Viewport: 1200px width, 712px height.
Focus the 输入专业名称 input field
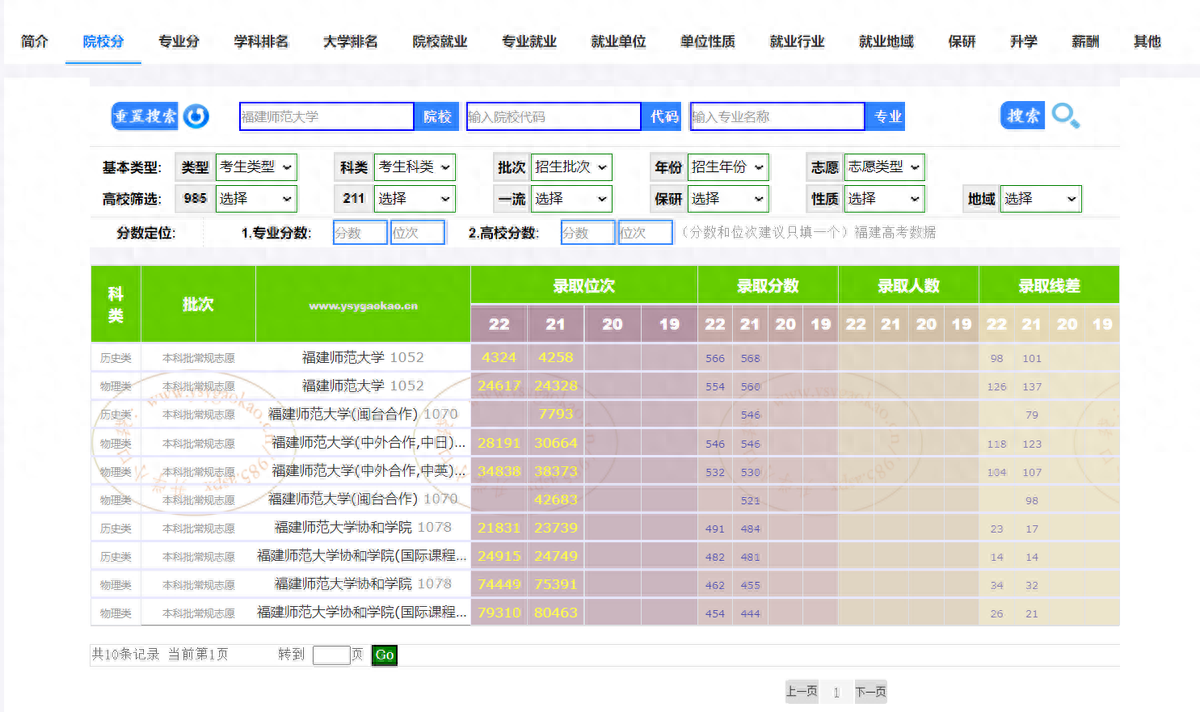pyautogui.click(x=777, y=117)
